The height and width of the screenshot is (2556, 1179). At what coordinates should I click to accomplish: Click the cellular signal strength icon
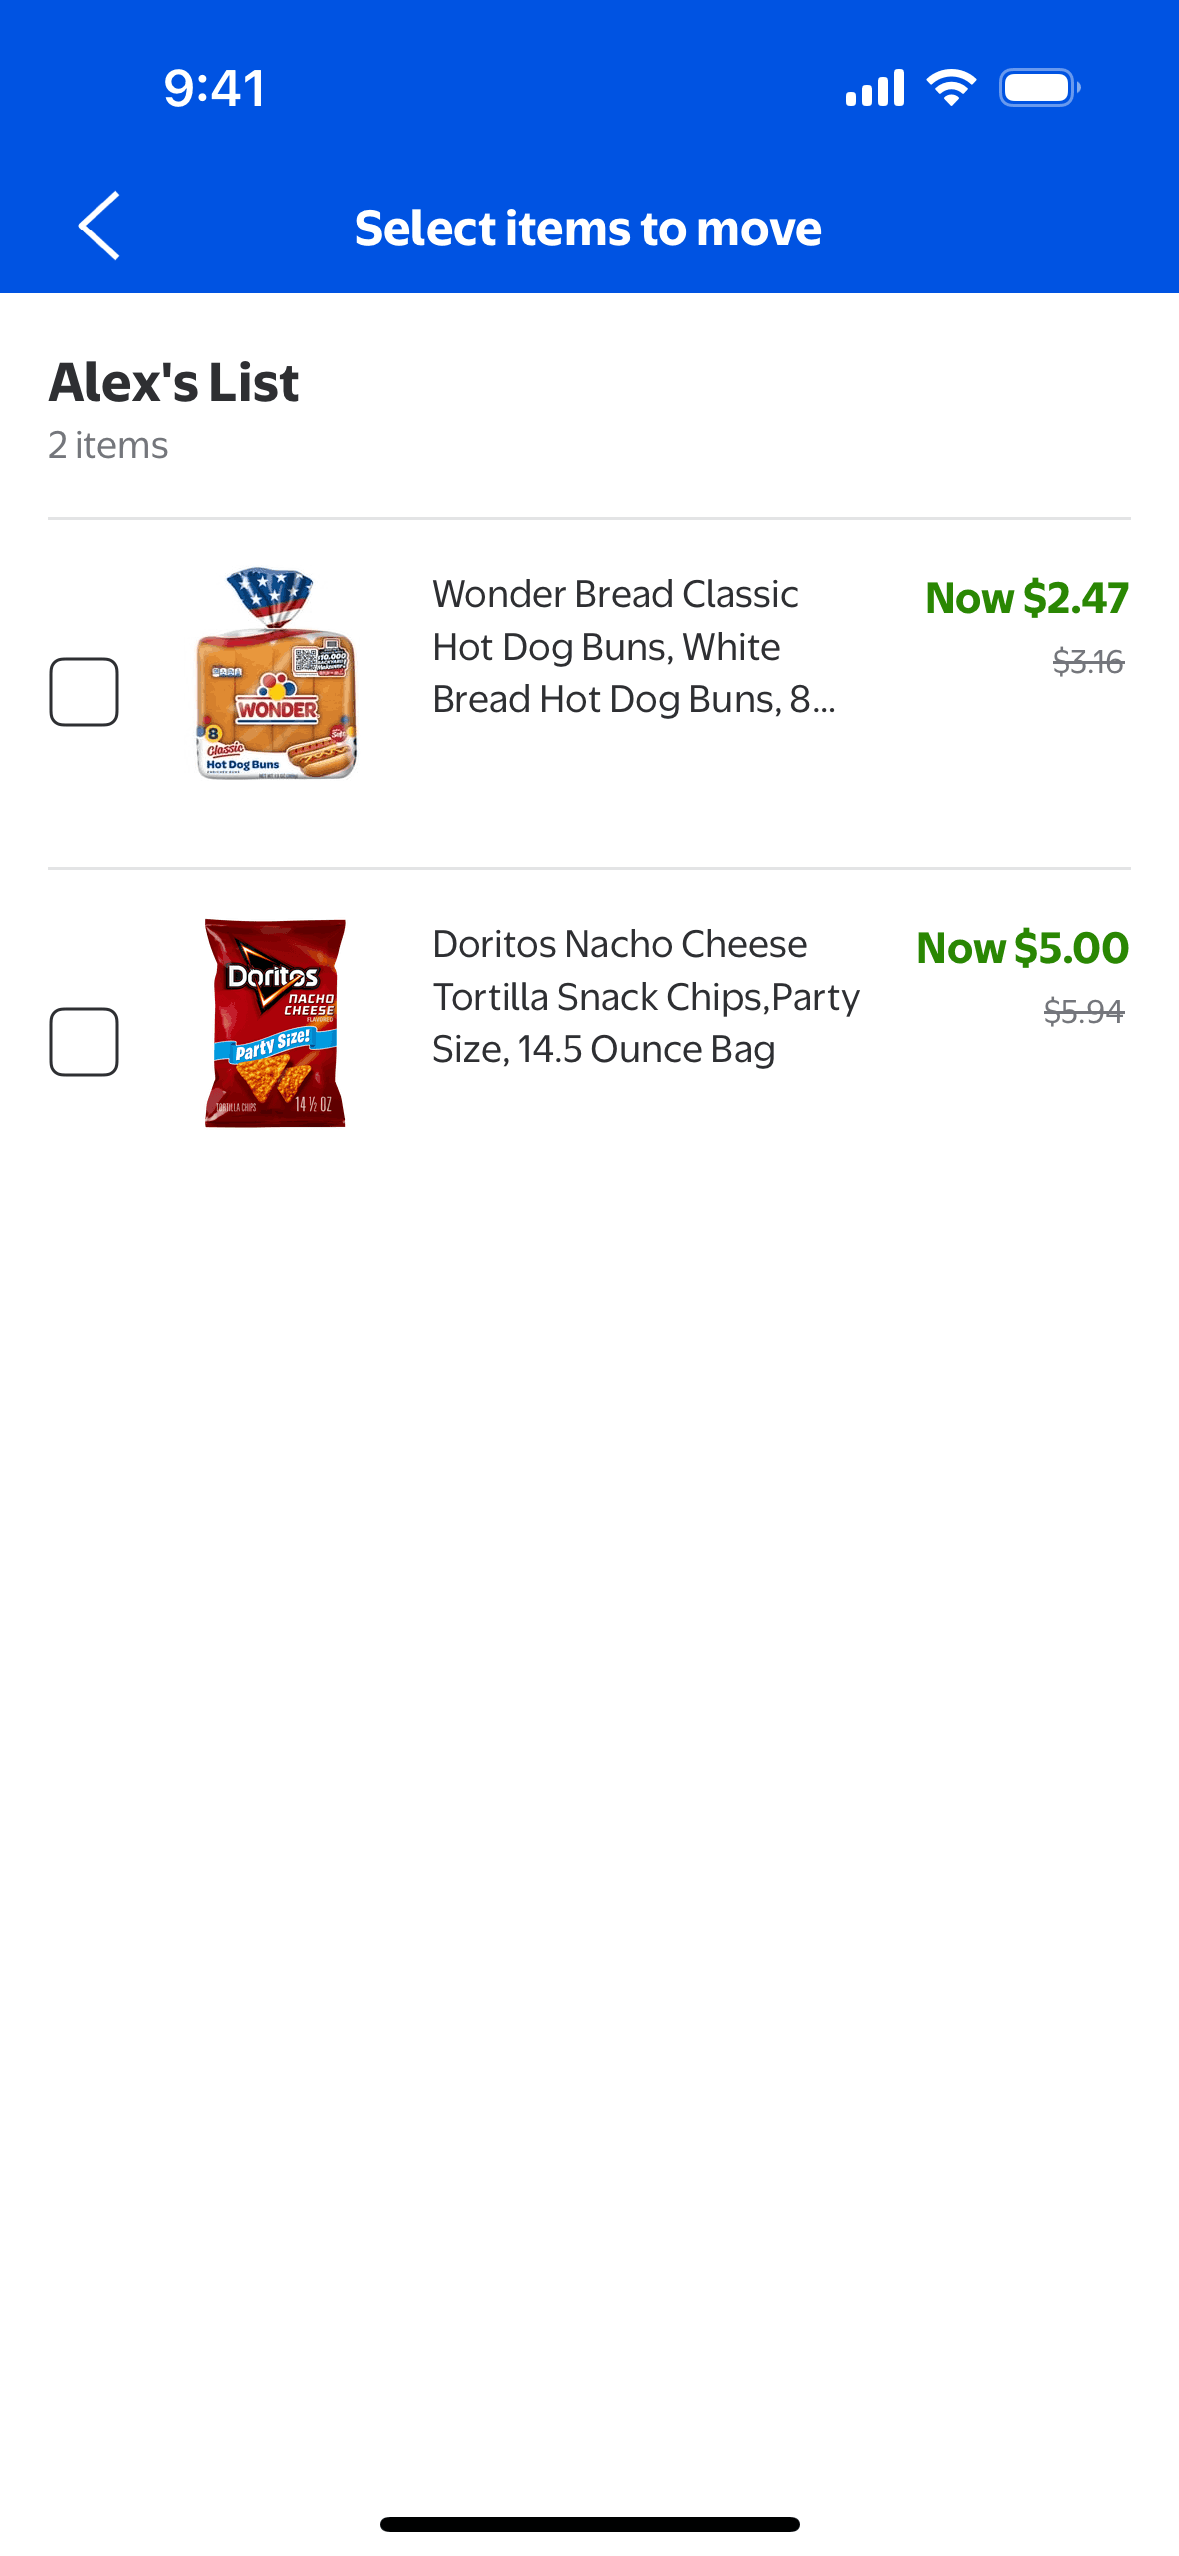point(875,88)
